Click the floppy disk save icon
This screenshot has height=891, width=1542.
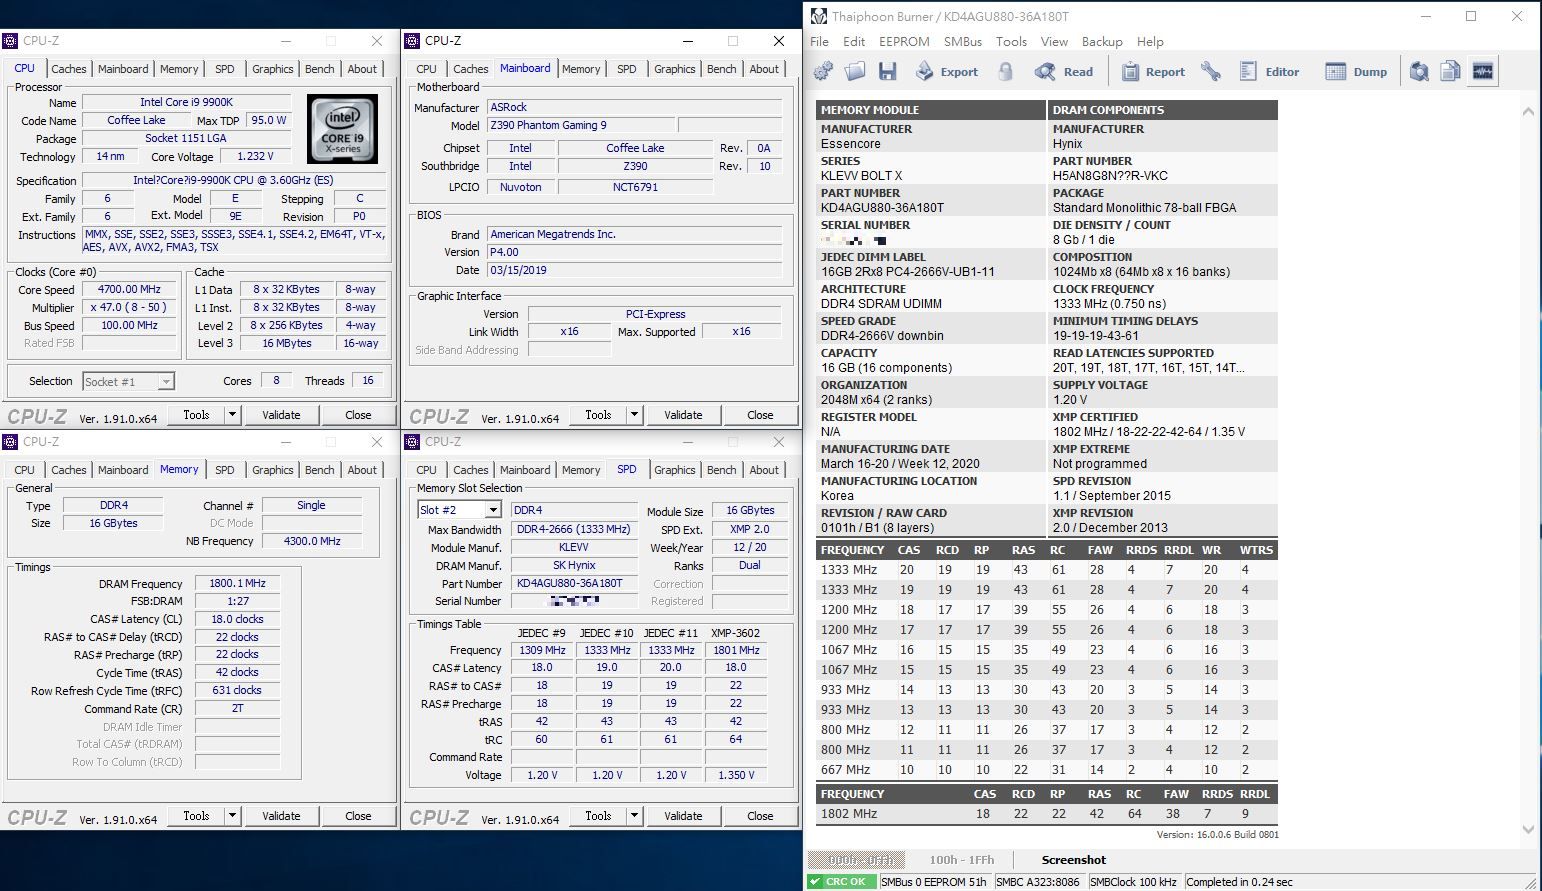point(887,71)
